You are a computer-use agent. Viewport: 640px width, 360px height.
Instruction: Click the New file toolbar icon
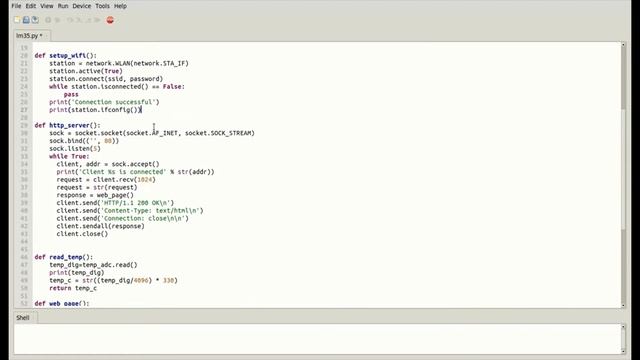tap(17, 20)
